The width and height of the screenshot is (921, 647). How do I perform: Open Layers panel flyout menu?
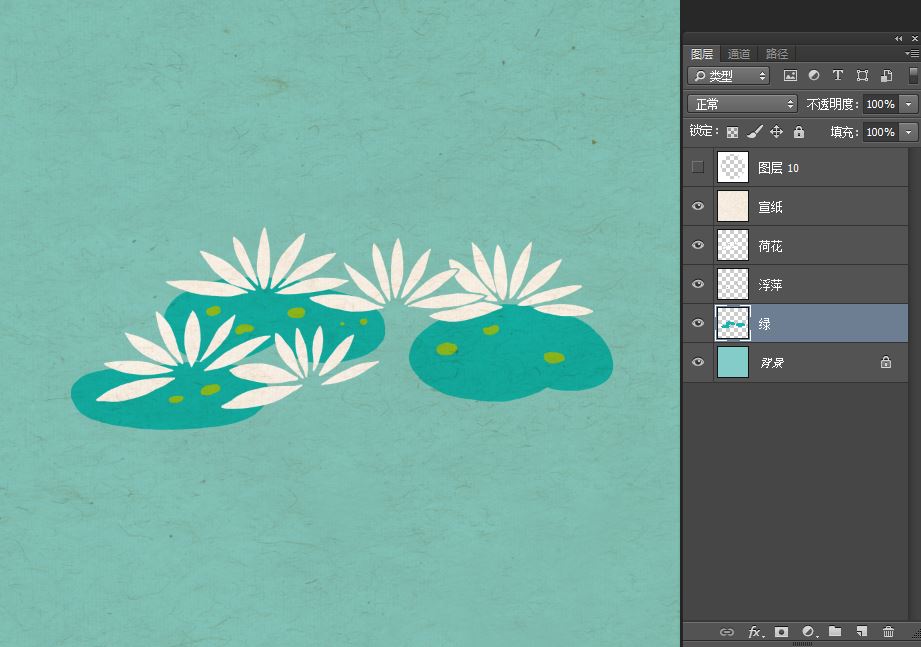(912, 53)
